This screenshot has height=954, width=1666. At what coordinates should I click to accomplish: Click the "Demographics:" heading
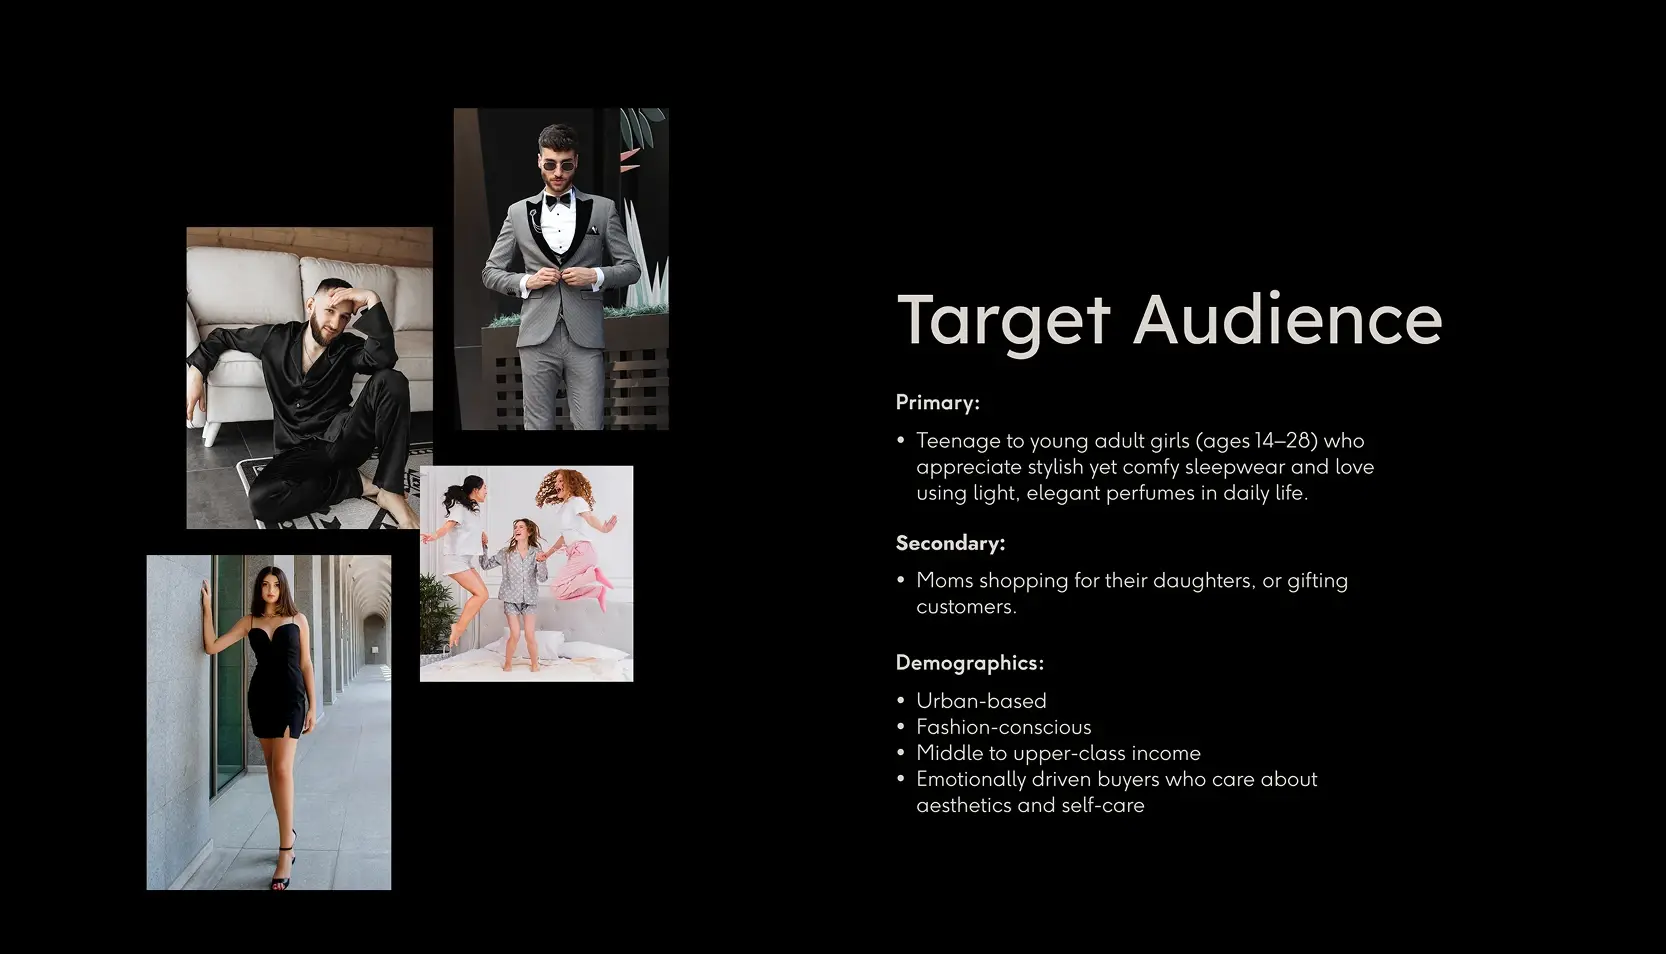click(969, 663)
